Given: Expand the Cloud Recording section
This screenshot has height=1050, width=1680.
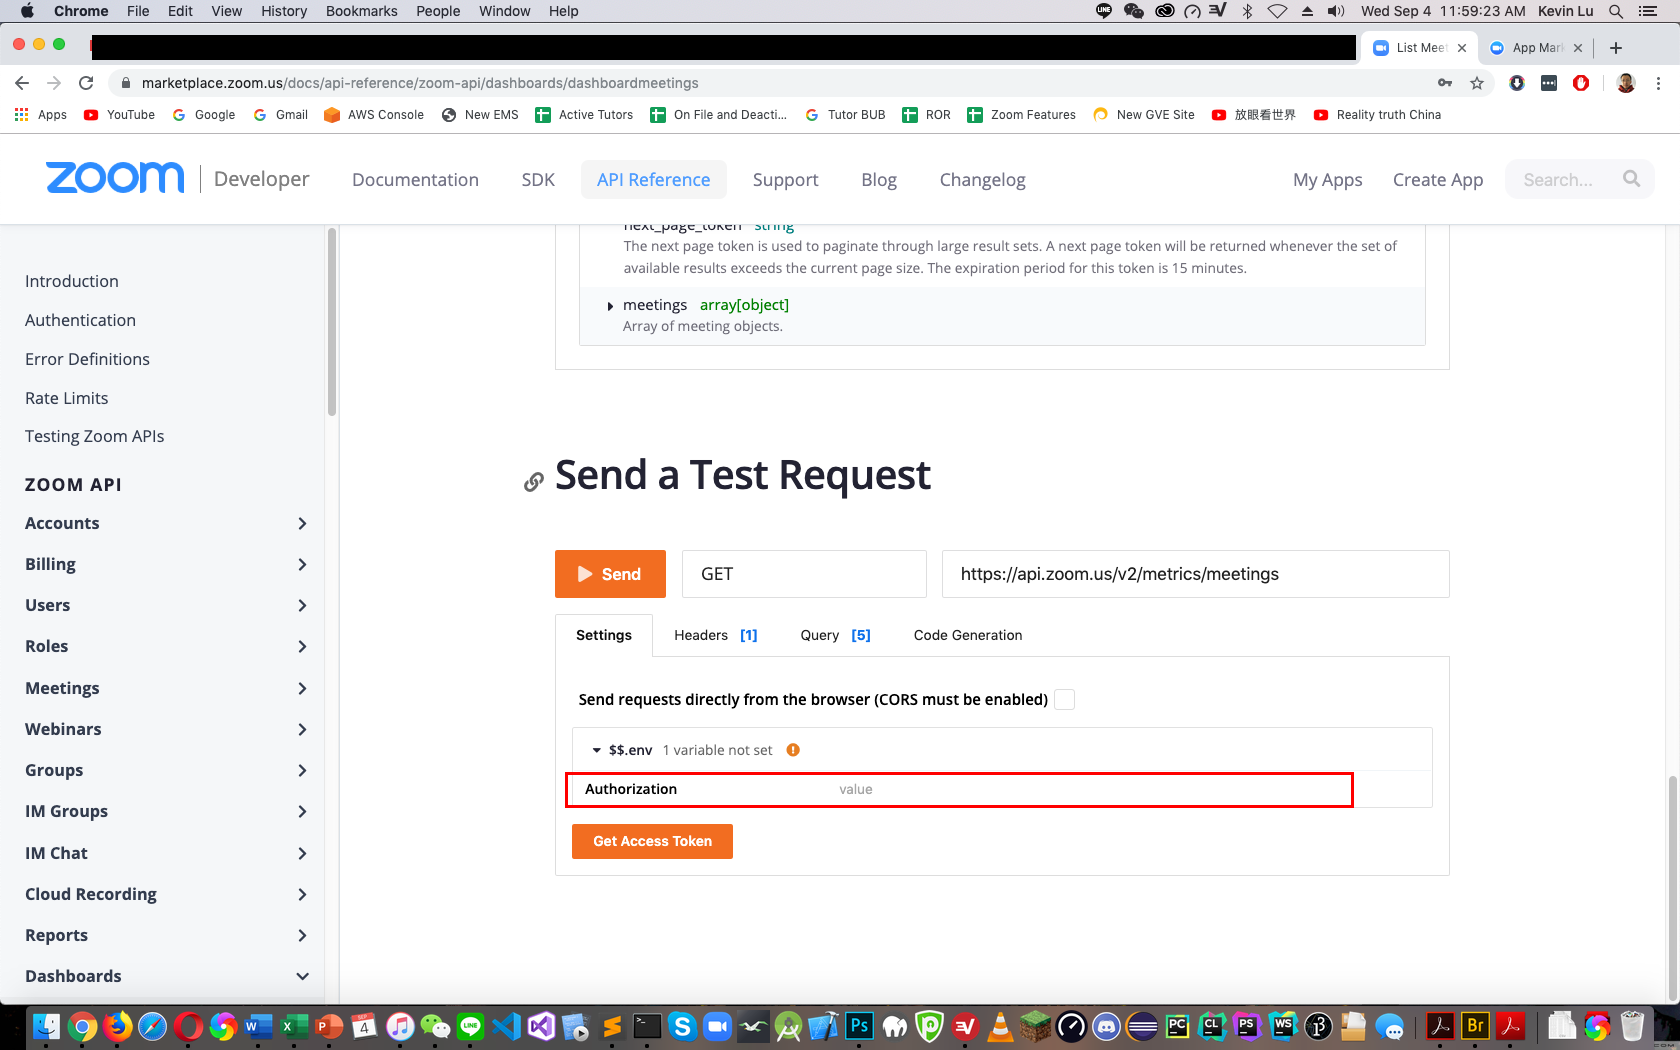Looking at the screenshot, I should (x=302, y=895).
